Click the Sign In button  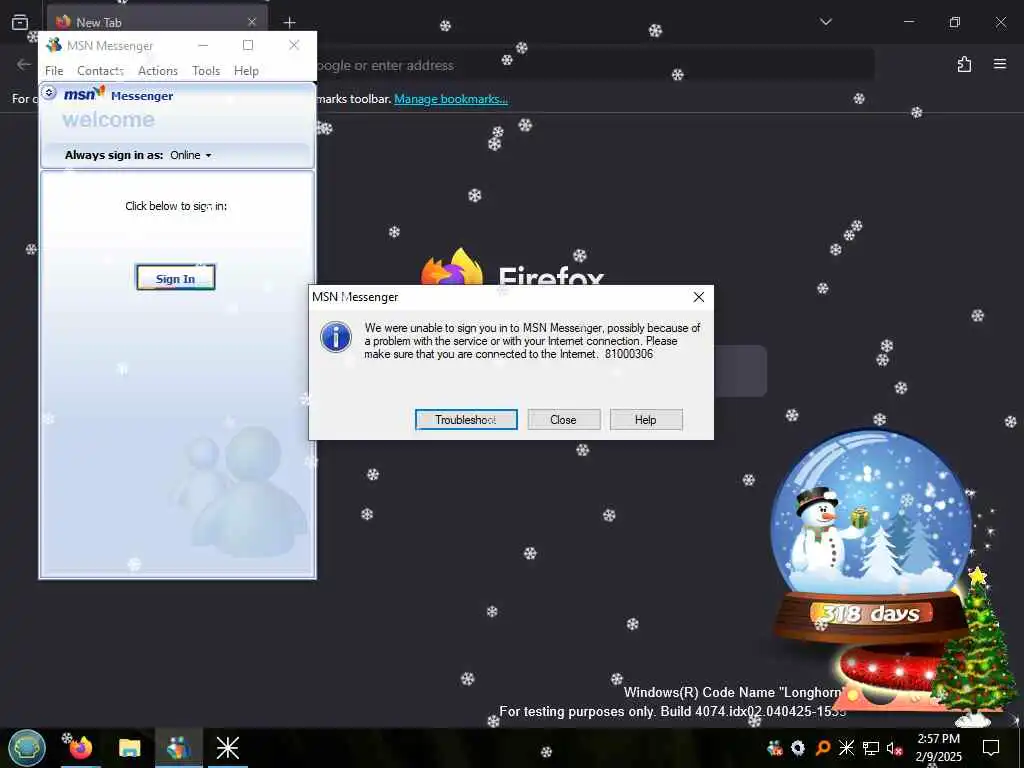176,279
